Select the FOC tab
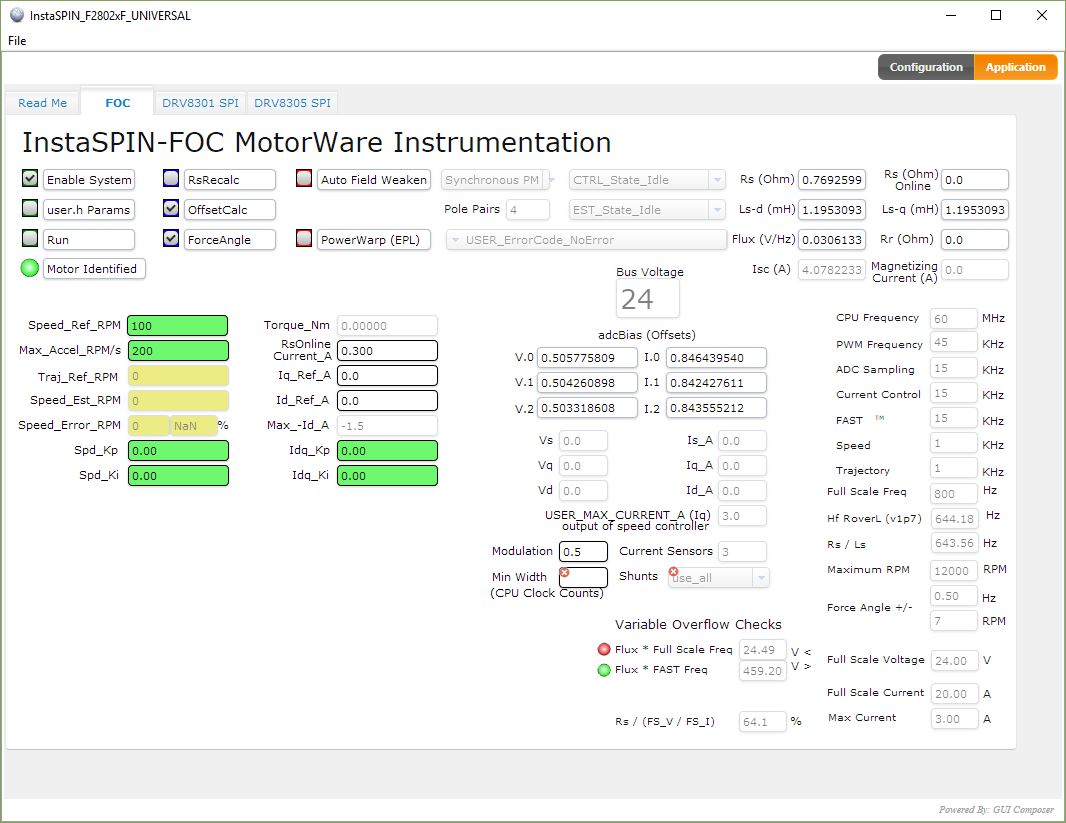This screenshot has height=823, width=1066. [x=118, y=103]
